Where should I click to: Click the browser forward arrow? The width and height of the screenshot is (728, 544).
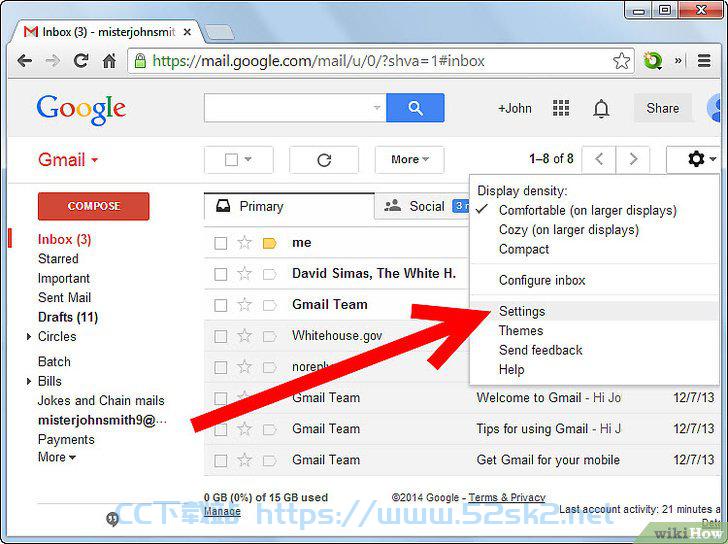click(52, 61)
